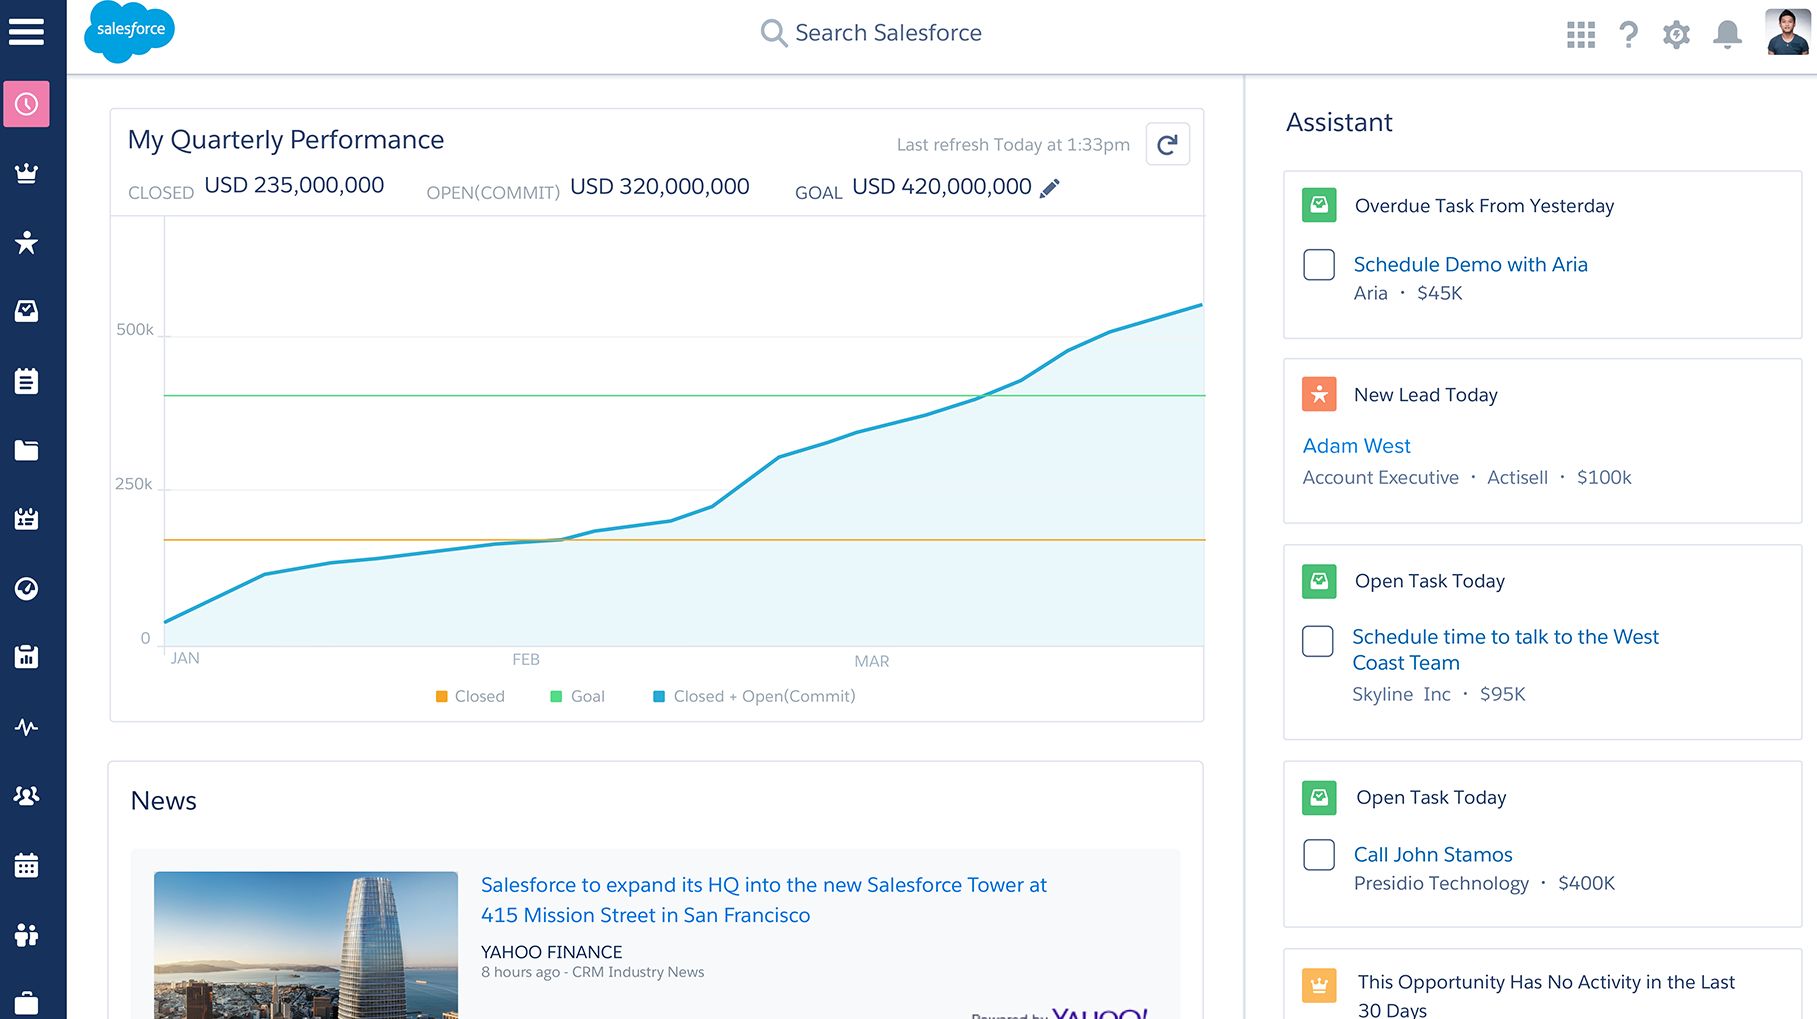
Task: Click the Skyline Inc $95K text
Action: click(x=1439, y=694)
